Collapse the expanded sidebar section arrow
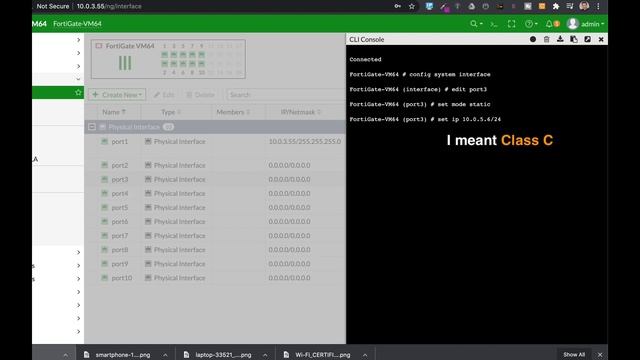The width and height of the screenshot is (640, 360). (x=78, y=79)
